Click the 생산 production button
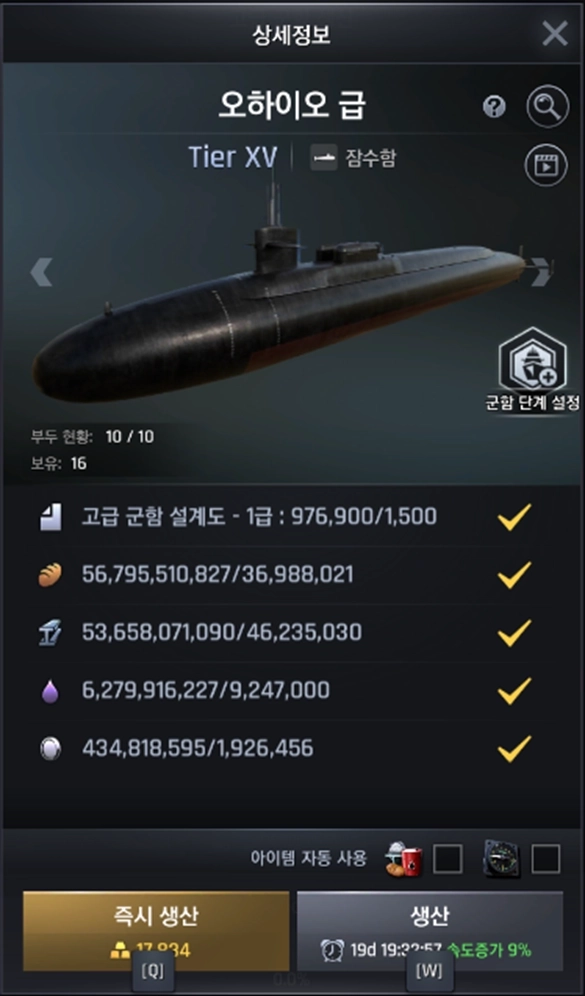This screenshot has width=585, height=996. (x=429, y=931)
